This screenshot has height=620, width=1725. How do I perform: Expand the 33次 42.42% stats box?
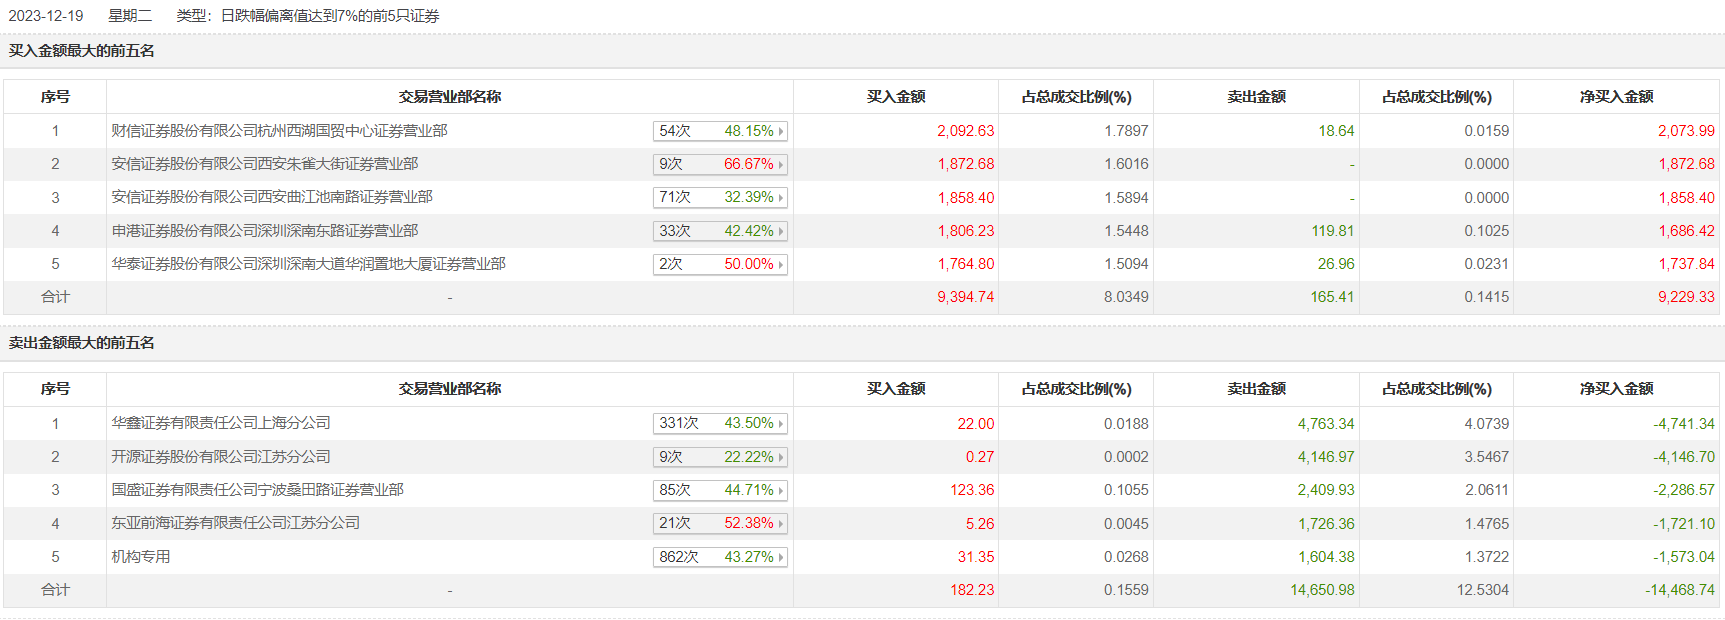click(781, 231)
